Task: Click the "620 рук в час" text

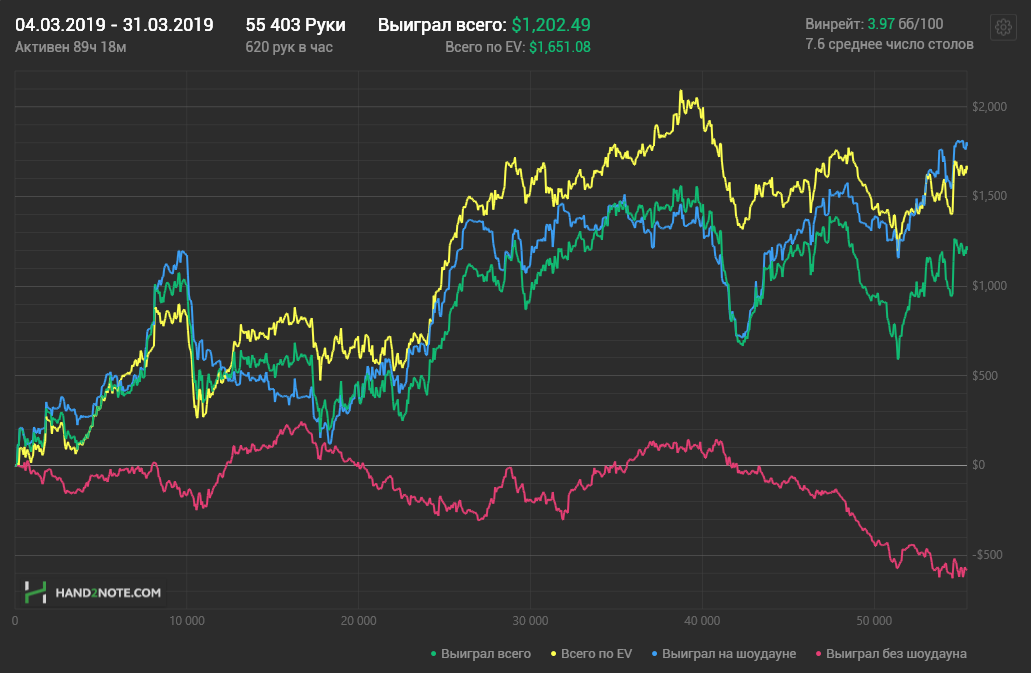Action: click(289, 47)
